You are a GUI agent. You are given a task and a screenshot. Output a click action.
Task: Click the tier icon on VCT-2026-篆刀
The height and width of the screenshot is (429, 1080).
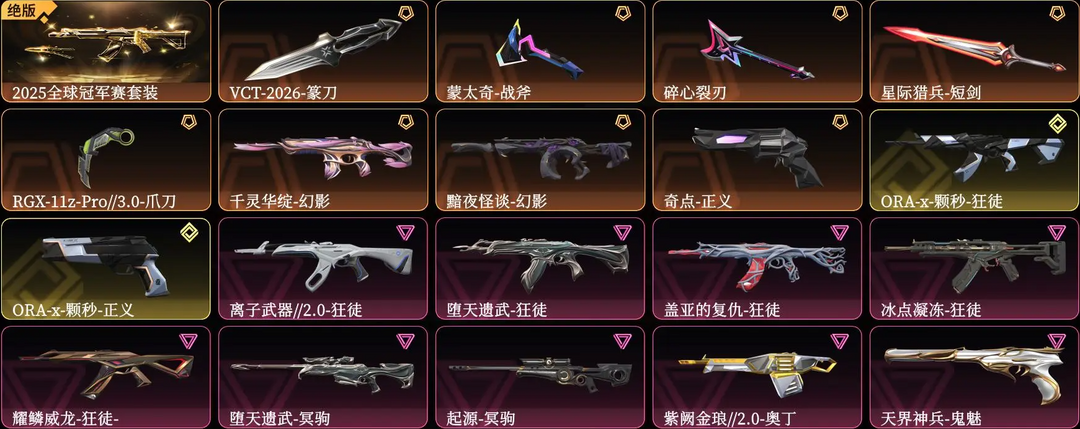406,13
